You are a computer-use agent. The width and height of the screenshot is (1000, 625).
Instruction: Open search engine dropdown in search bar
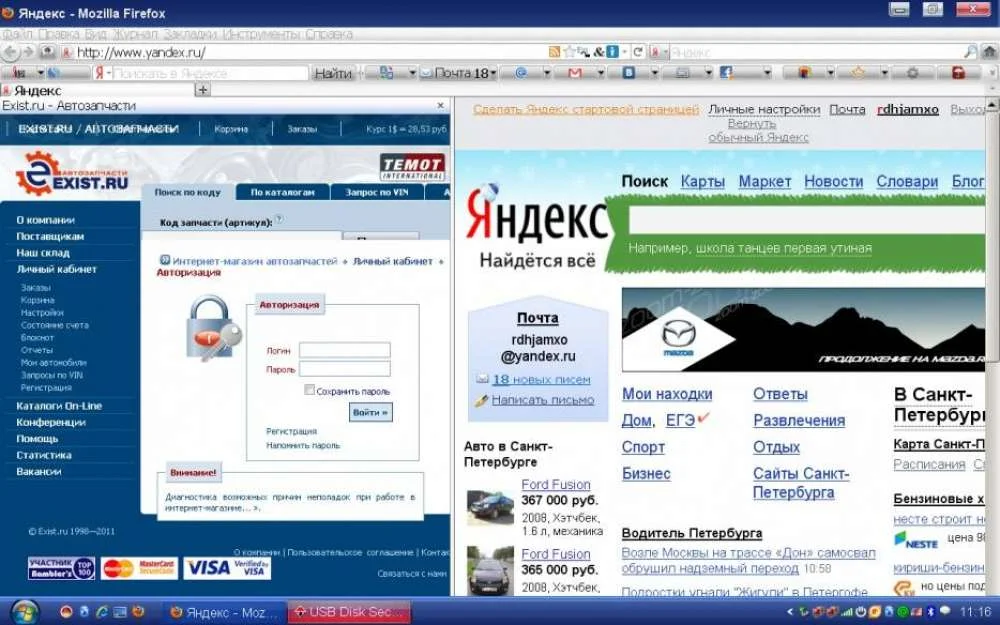point(665,52)
